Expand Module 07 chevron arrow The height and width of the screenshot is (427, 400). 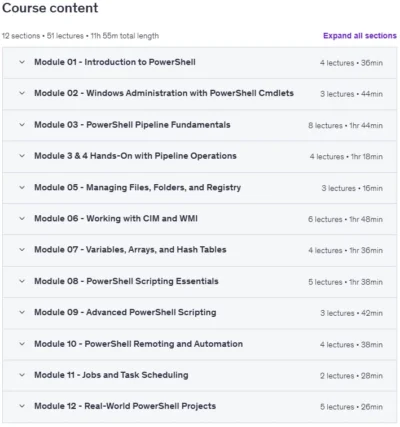22,250
